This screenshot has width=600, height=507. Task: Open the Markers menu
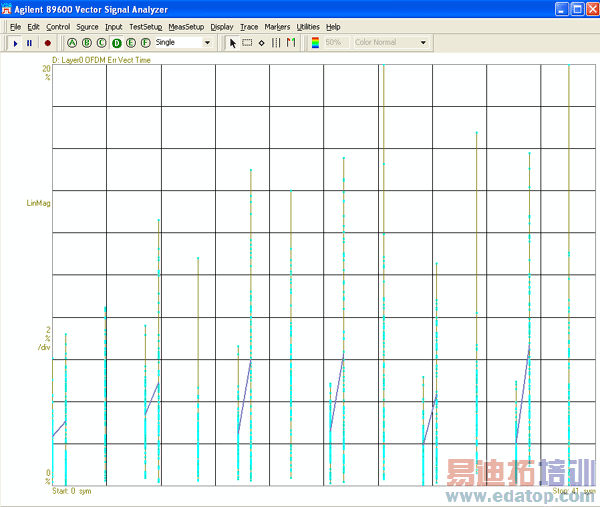tap(277, 27)
